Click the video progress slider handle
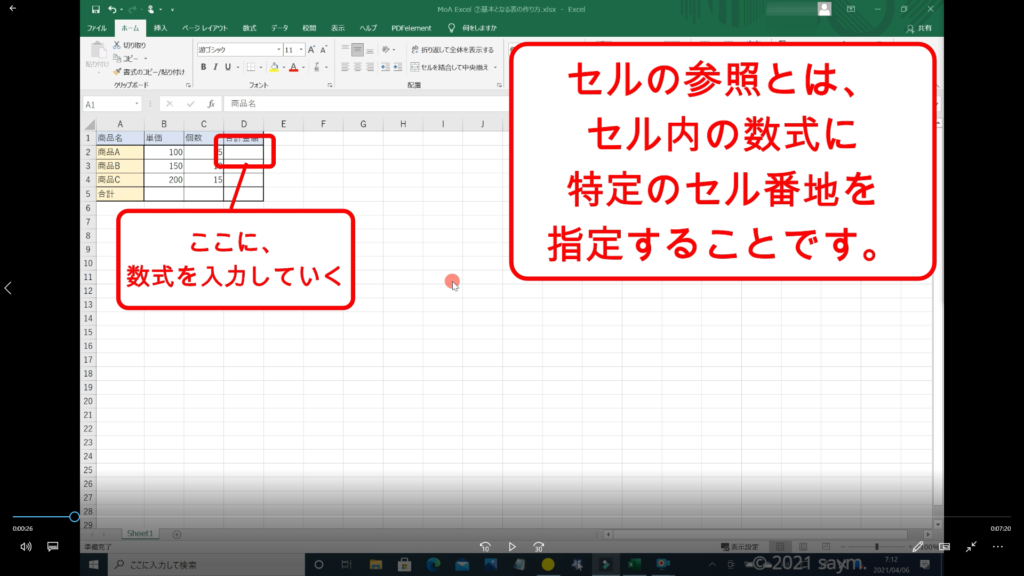 [74, 517]
